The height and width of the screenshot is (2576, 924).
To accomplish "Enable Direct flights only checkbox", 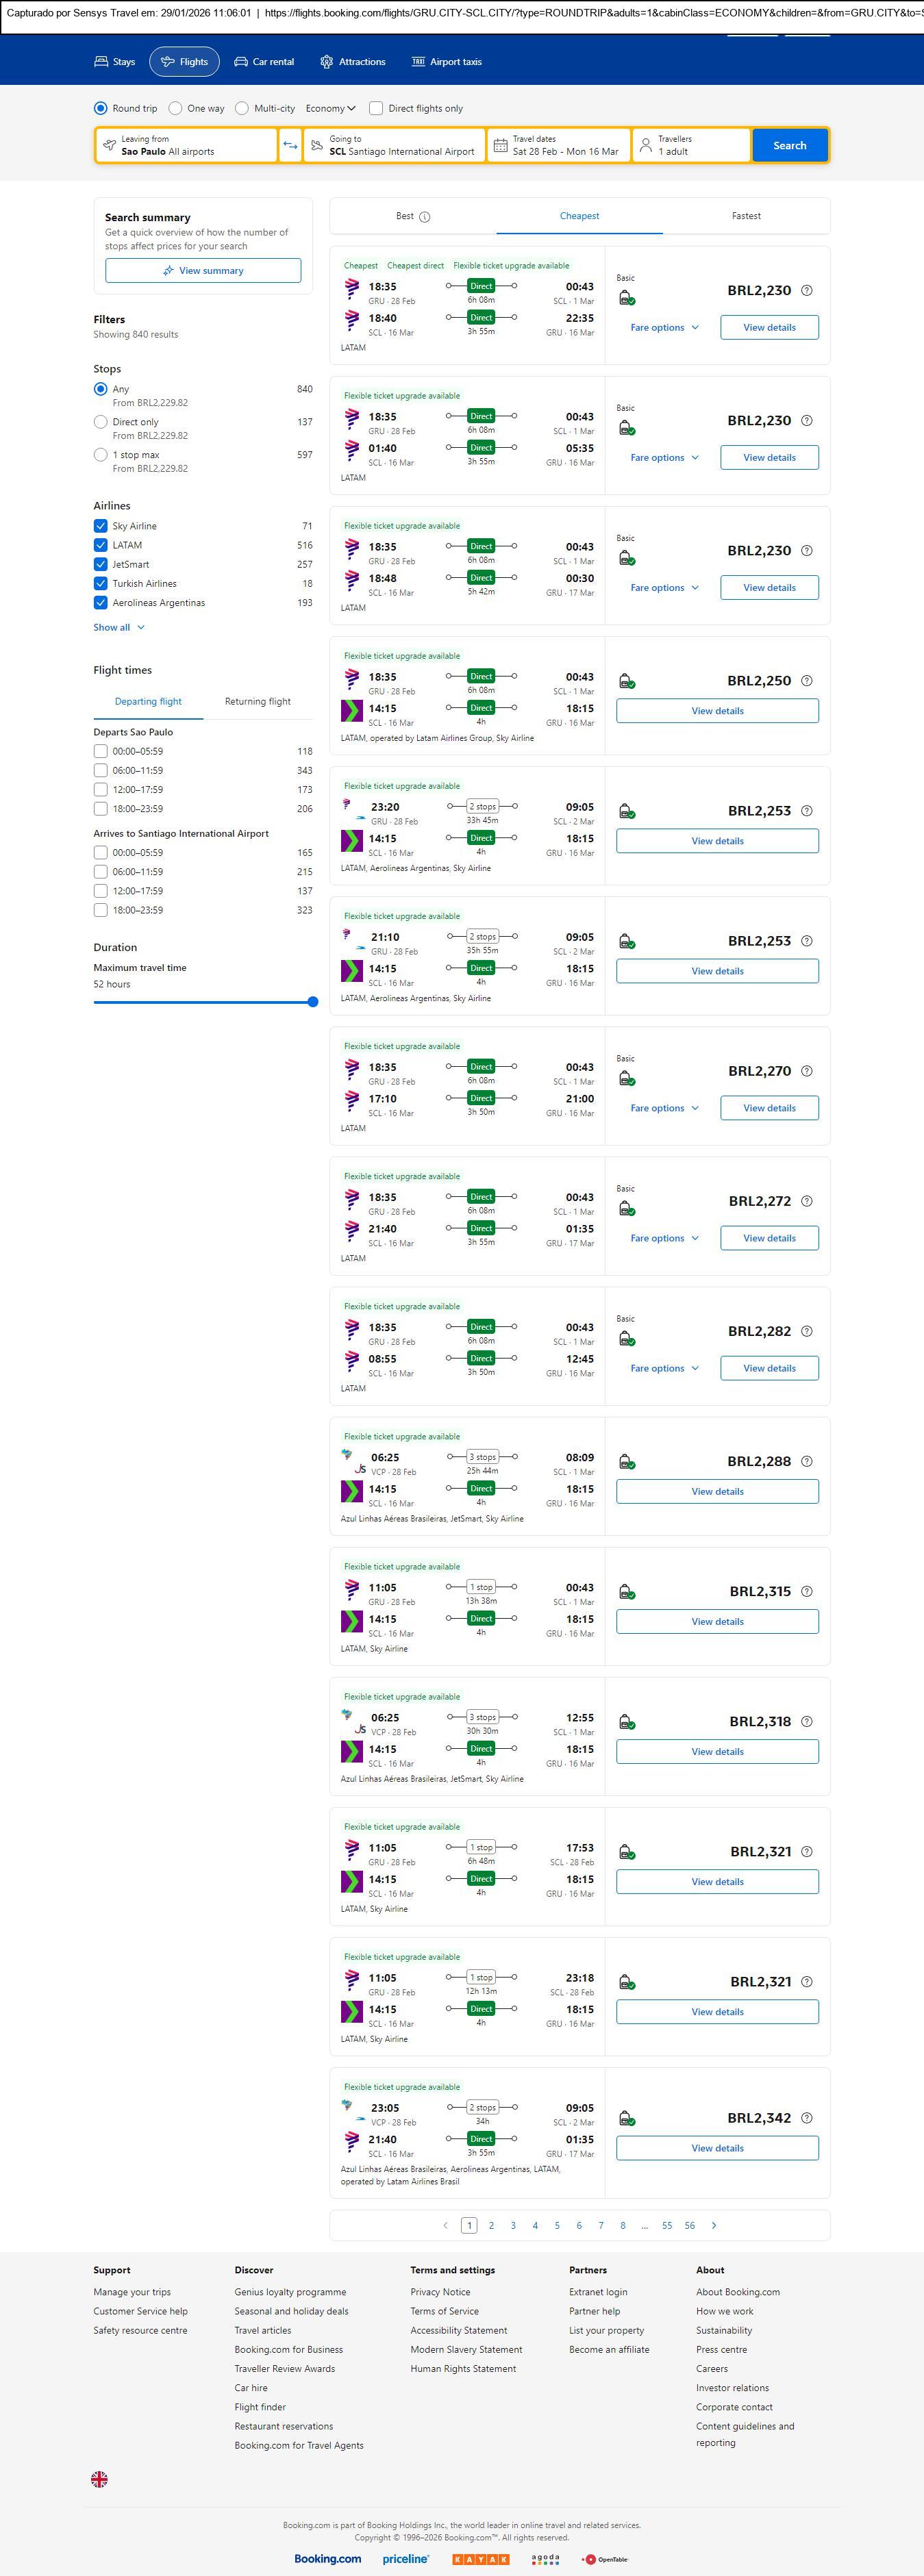I will click(376, 108).
